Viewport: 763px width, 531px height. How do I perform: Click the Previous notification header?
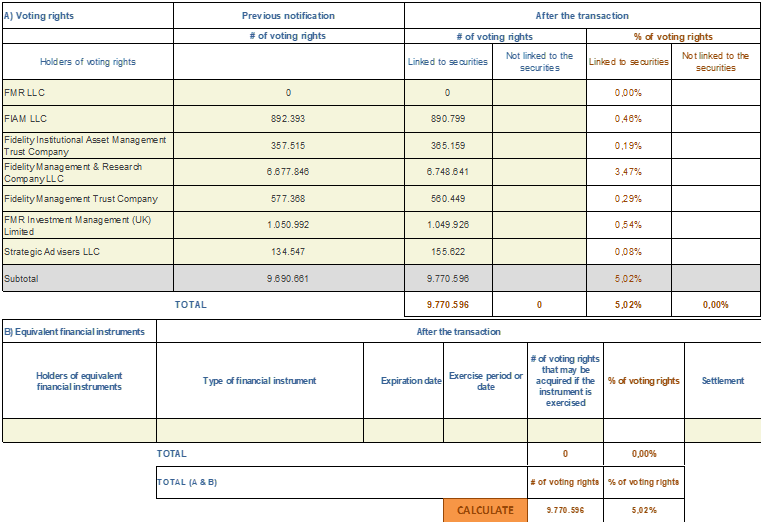288,16
